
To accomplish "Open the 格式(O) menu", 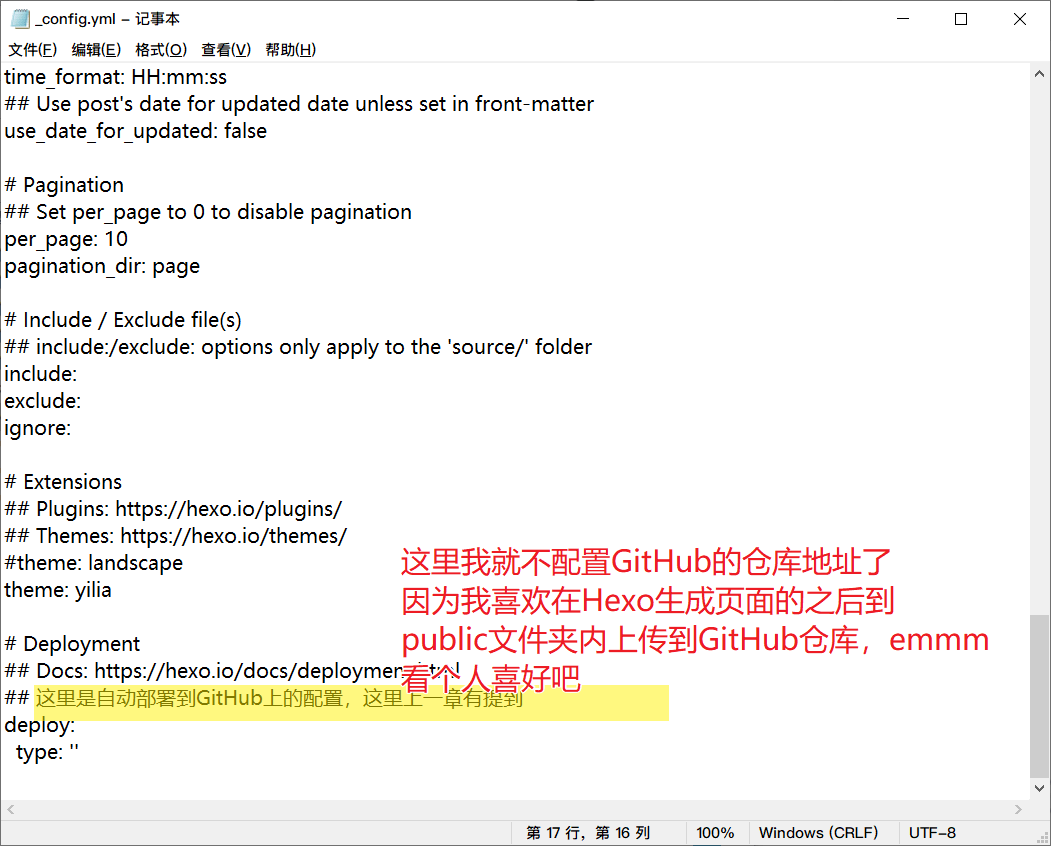I will (x=160, y=49).
